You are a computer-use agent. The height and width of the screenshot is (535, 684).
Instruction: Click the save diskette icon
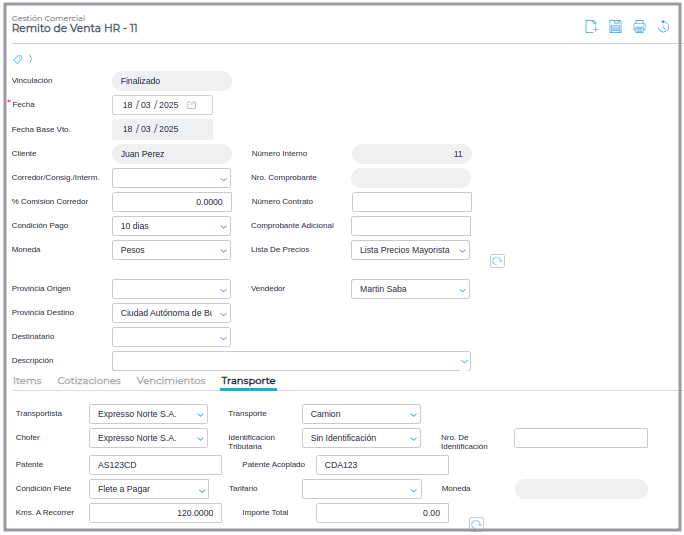(x=615, y=27)
